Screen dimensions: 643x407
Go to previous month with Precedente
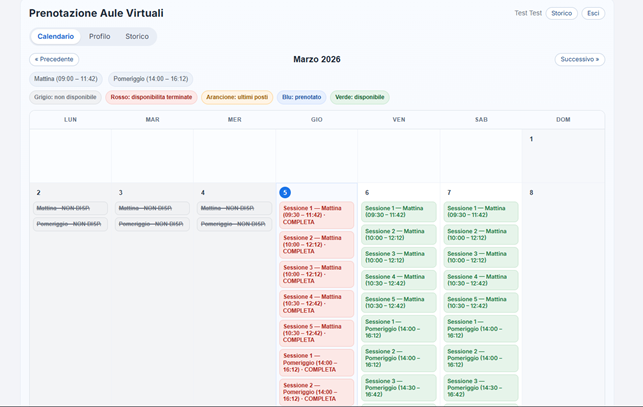[x=54, y=60]
